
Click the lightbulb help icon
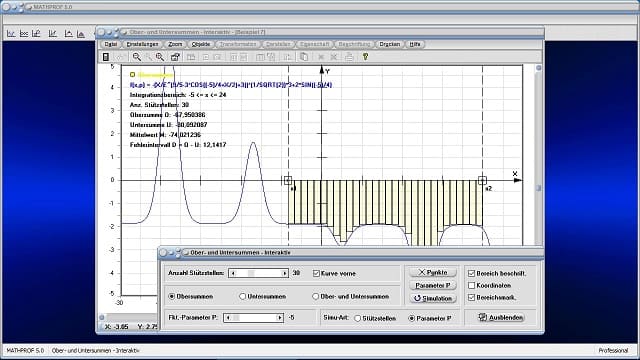pos(365,57)
